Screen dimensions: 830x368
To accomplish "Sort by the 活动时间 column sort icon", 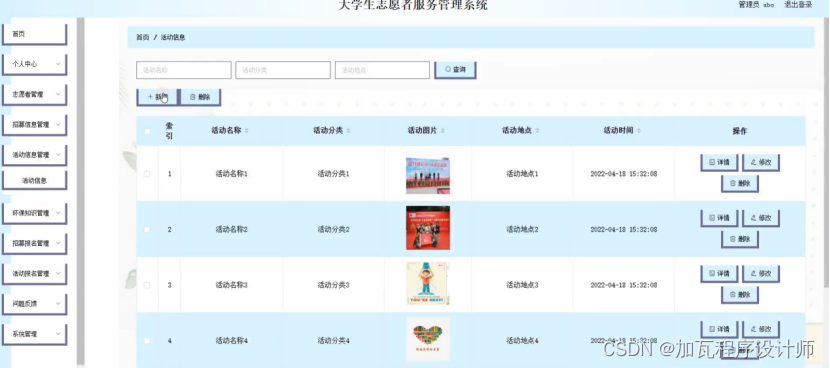I will (639, 131).
